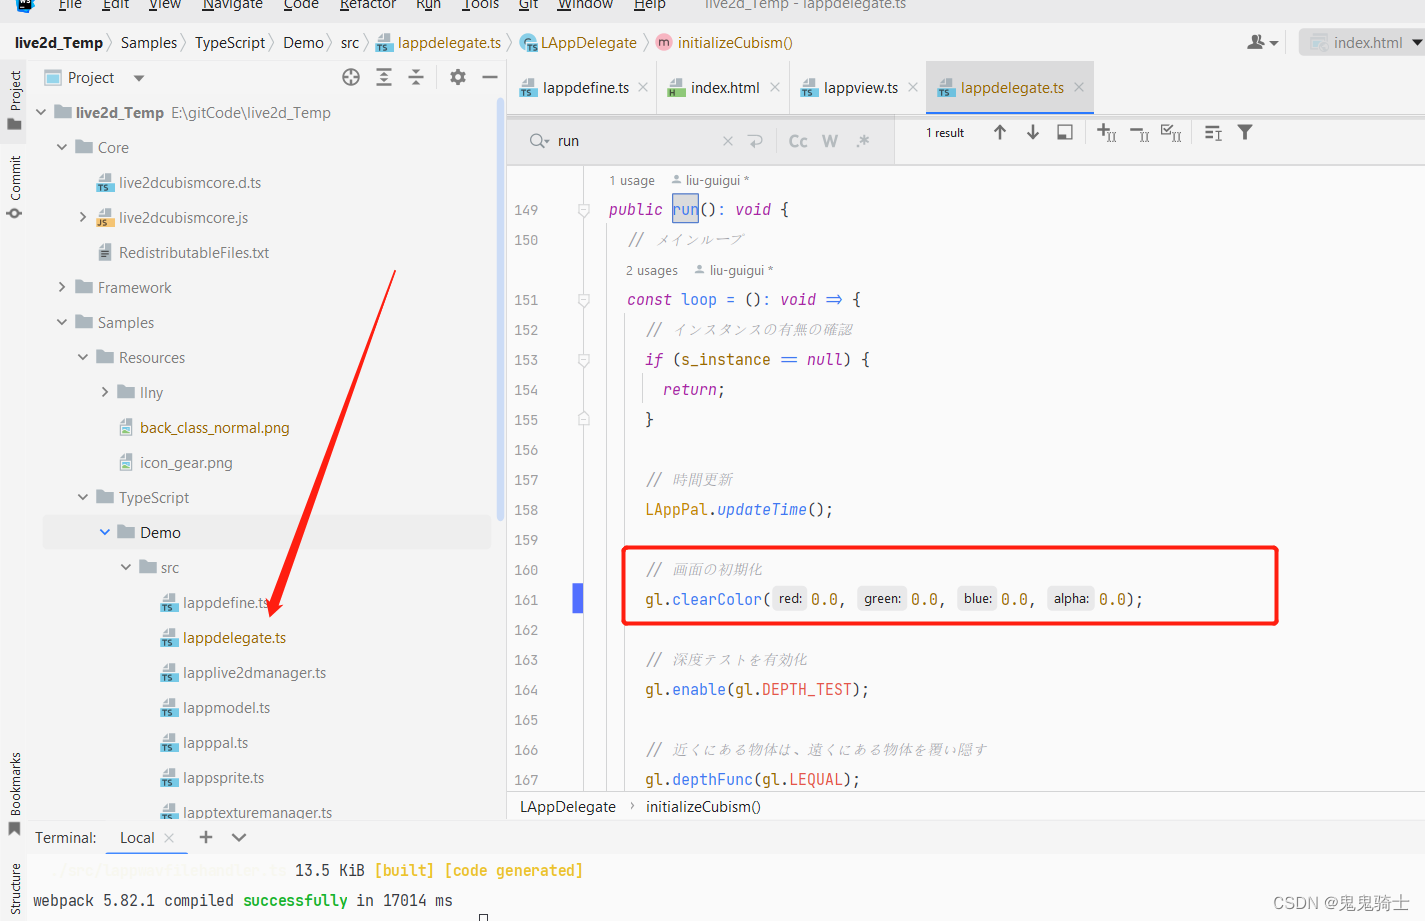Open the Structure tool window
The height and width of the screenshot is (921, 1425).
click(15, 888)
